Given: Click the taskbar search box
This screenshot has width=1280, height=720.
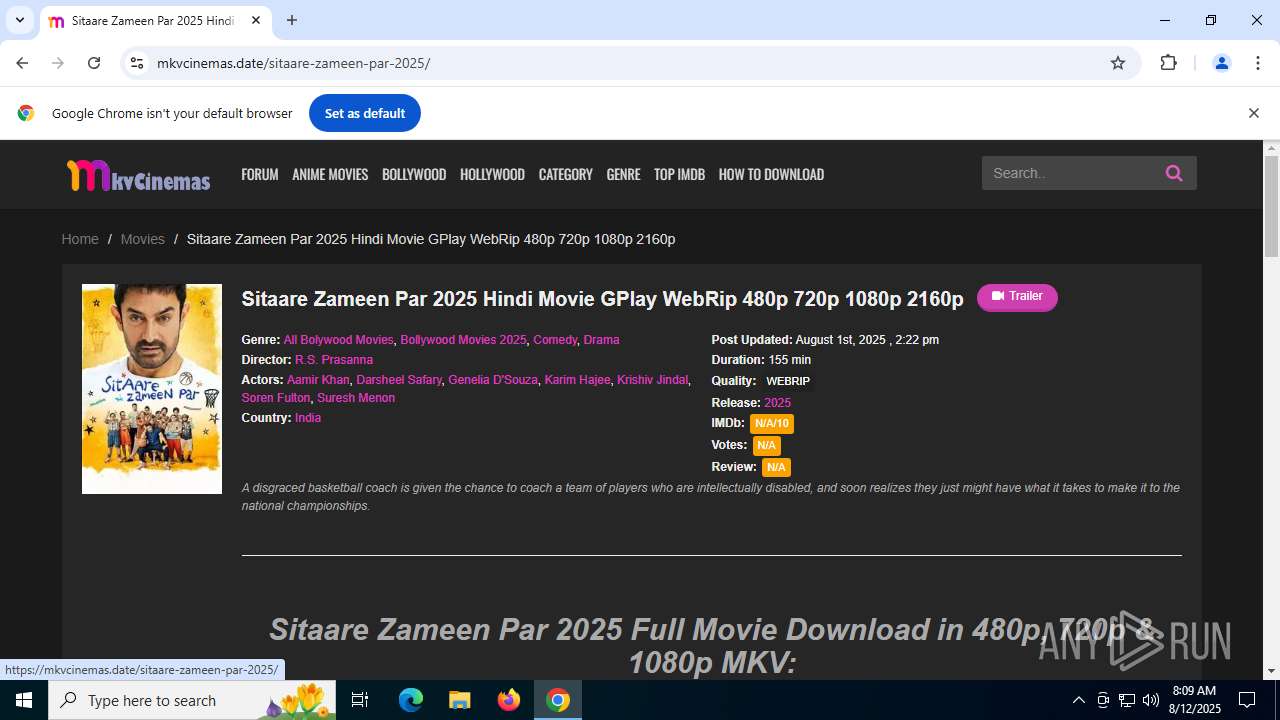Looking at the screenshot, I should click(x=193, y=700).
